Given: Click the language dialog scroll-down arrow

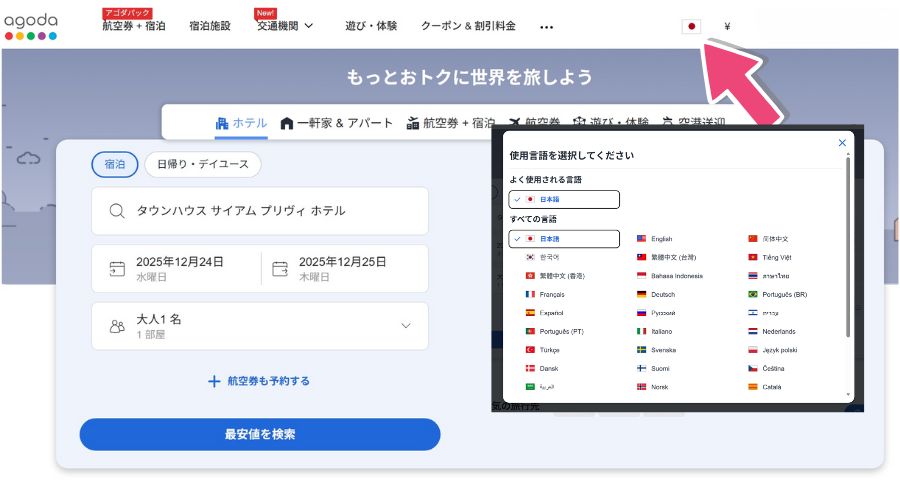Looking at the screenshot, I should pyautogui.click(x=848, y=395).
